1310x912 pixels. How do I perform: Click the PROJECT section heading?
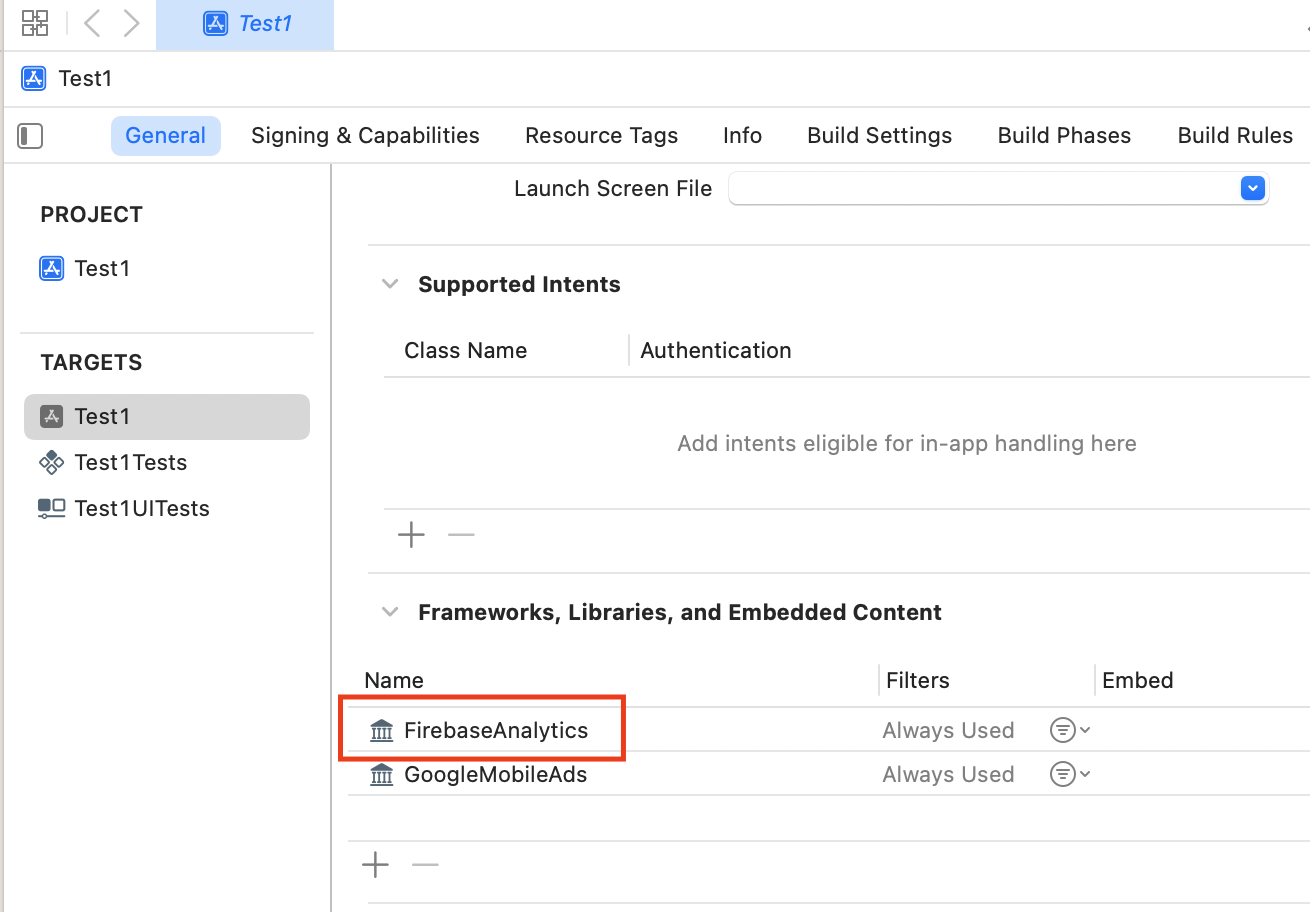coord(92,215)
